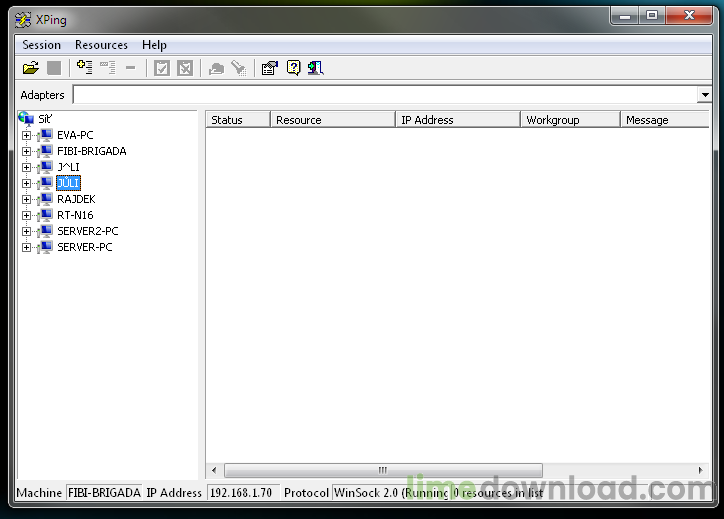
Task: Click the grayed check-all checkmark icon
Action: coord(162,68)
